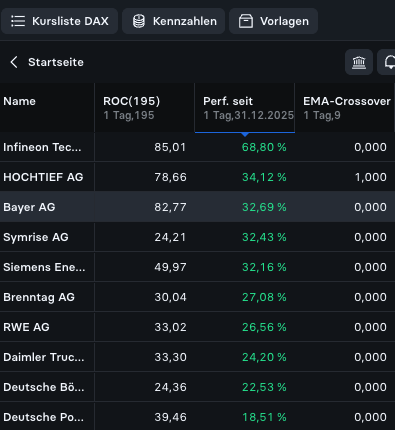Click the bell notification icon

388,62
